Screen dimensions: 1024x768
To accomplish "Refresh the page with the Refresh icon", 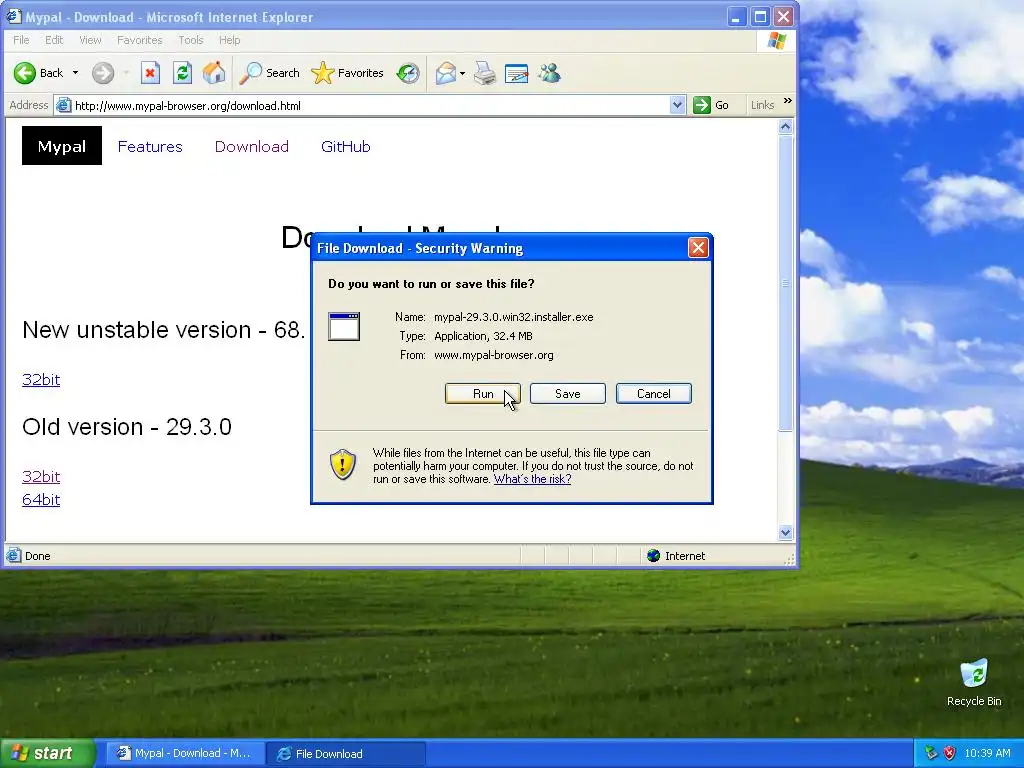I will [x=182, y=73].
